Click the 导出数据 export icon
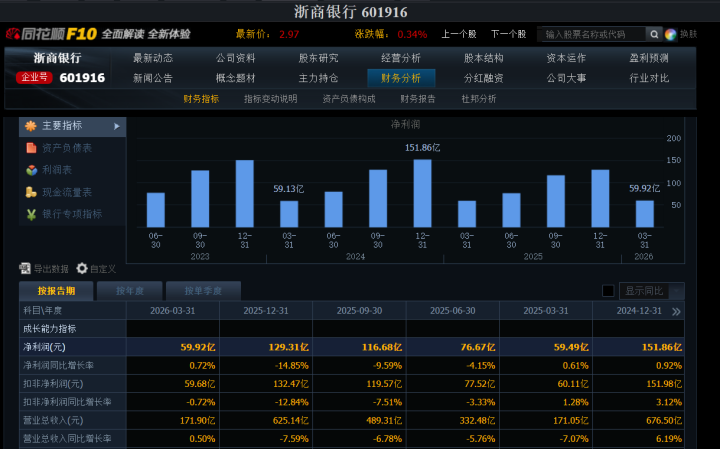The image size is (720, 449). 25,268
